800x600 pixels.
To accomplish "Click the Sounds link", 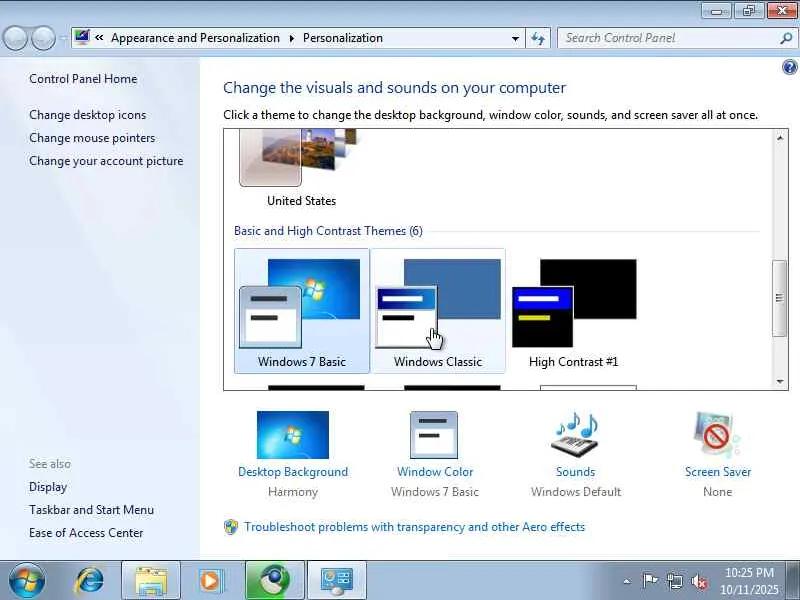I will tap(576, 472).
